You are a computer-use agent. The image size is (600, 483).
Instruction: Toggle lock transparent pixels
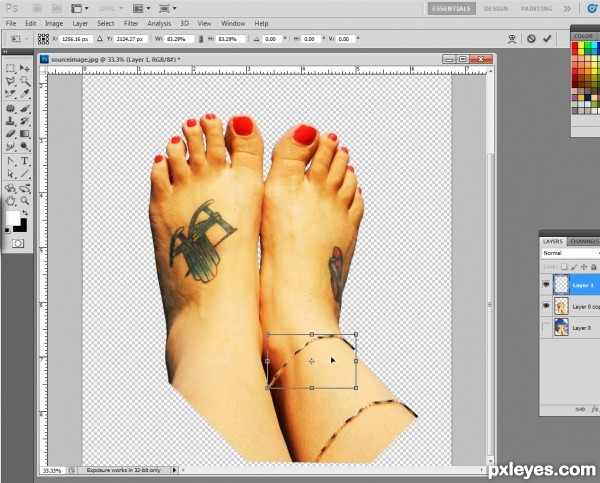(564, 267)
